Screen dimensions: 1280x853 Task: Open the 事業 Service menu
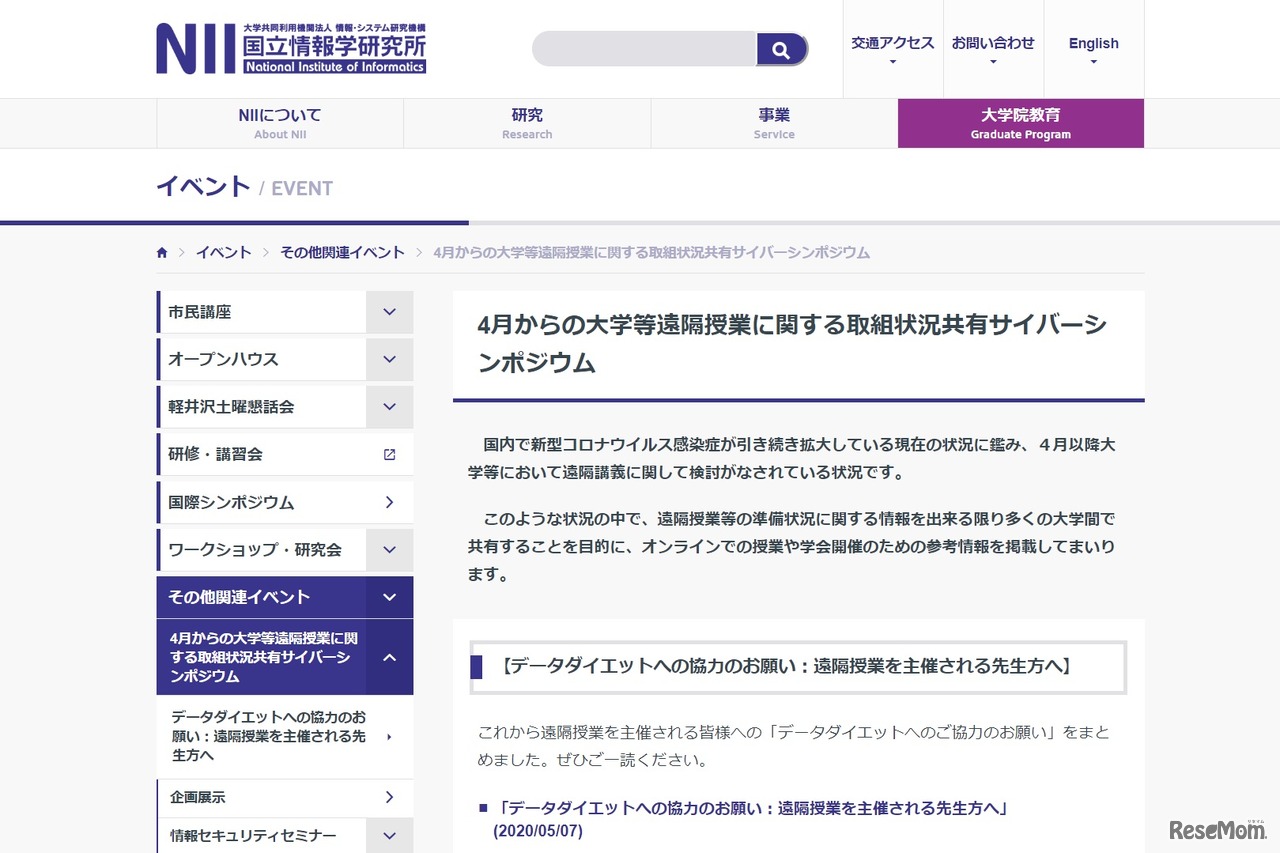[774, 122]
